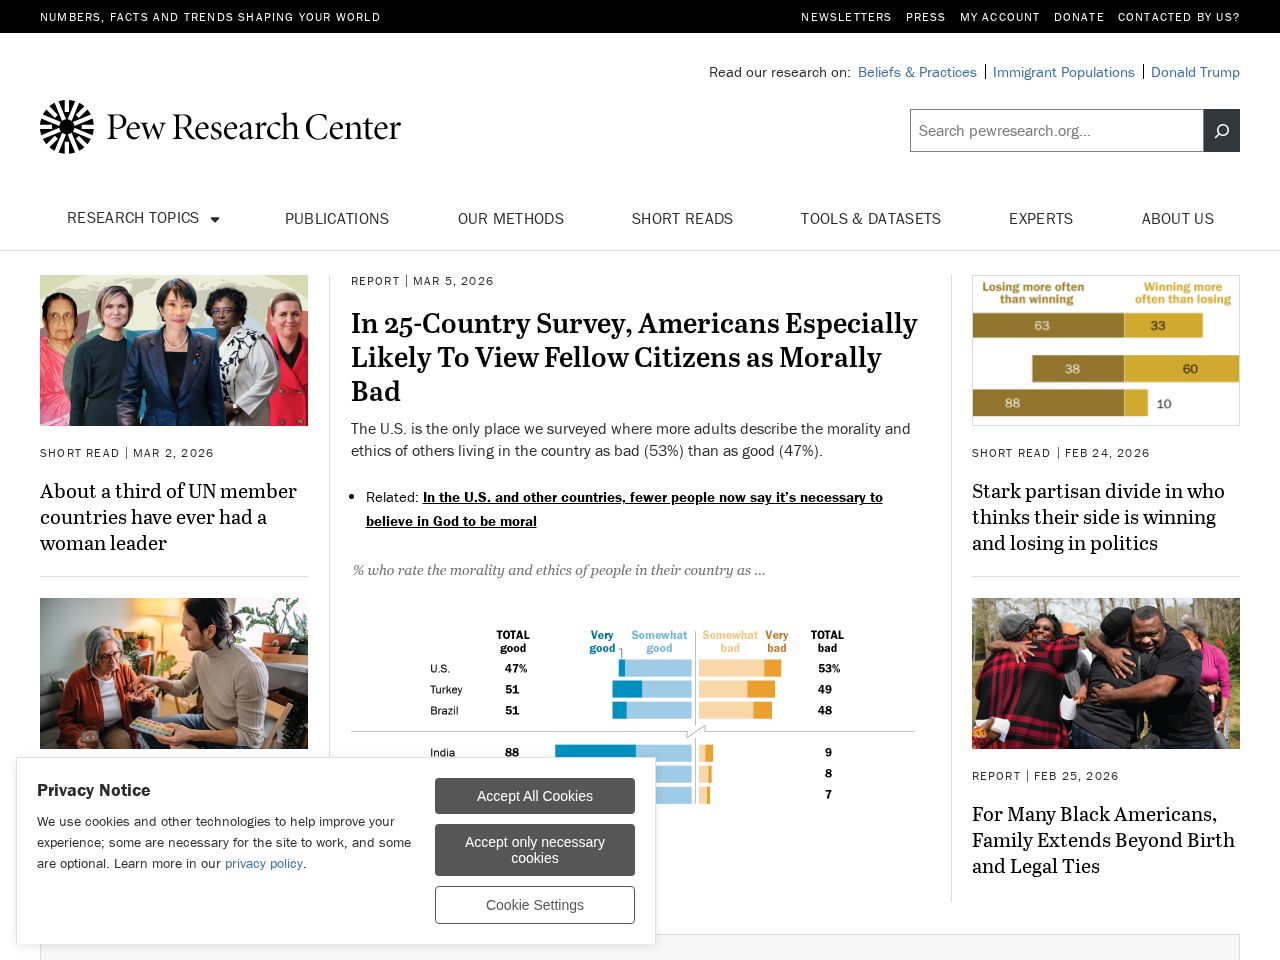Choose Accept only necessary cookies
Viewport: 1280px width, 960px height.
535,850
